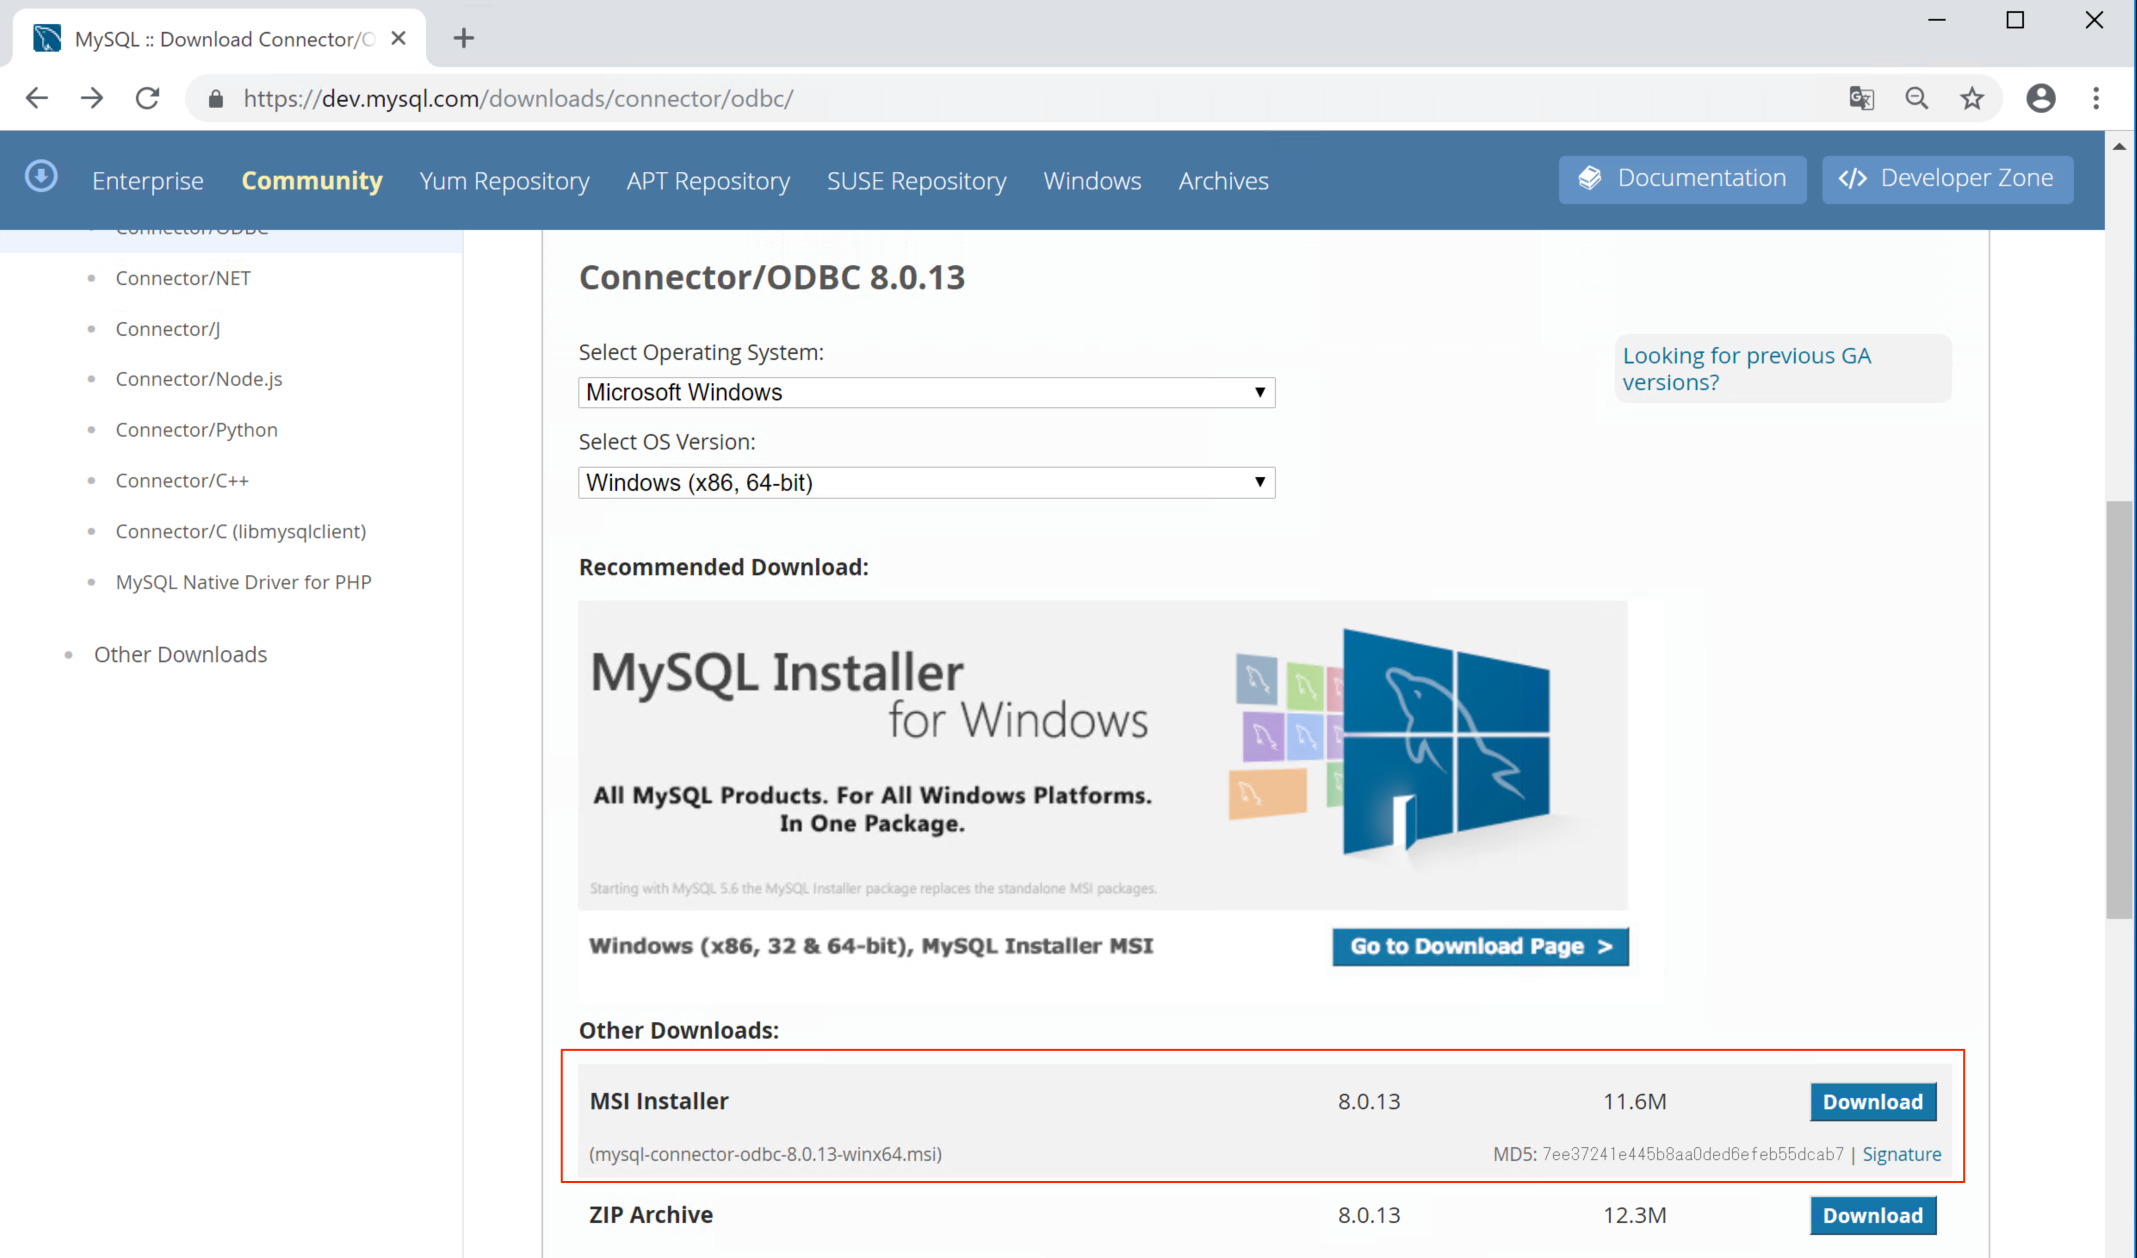Open the Chrome three-dot menu

click(2096, 98)
